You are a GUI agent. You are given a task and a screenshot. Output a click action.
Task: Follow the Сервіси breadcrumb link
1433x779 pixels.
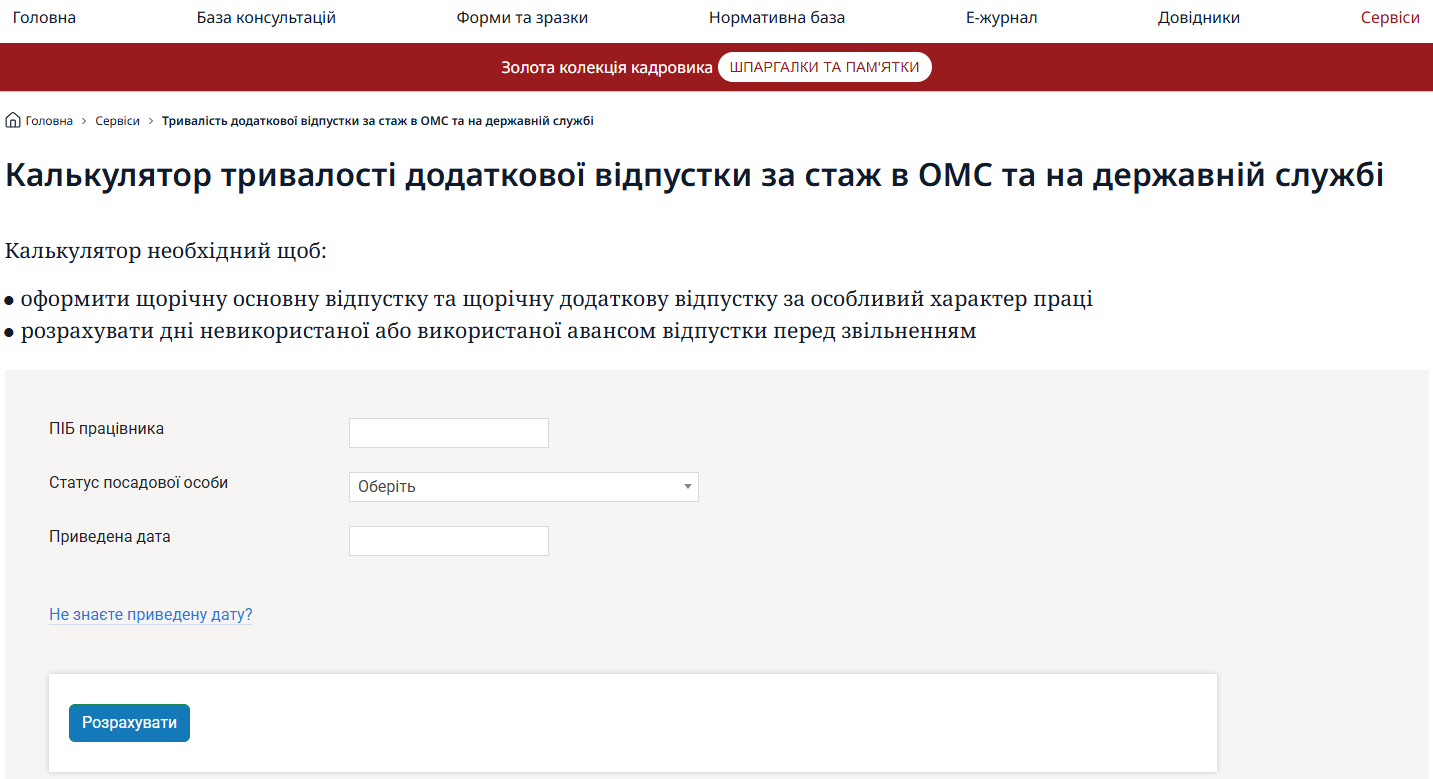117,121
